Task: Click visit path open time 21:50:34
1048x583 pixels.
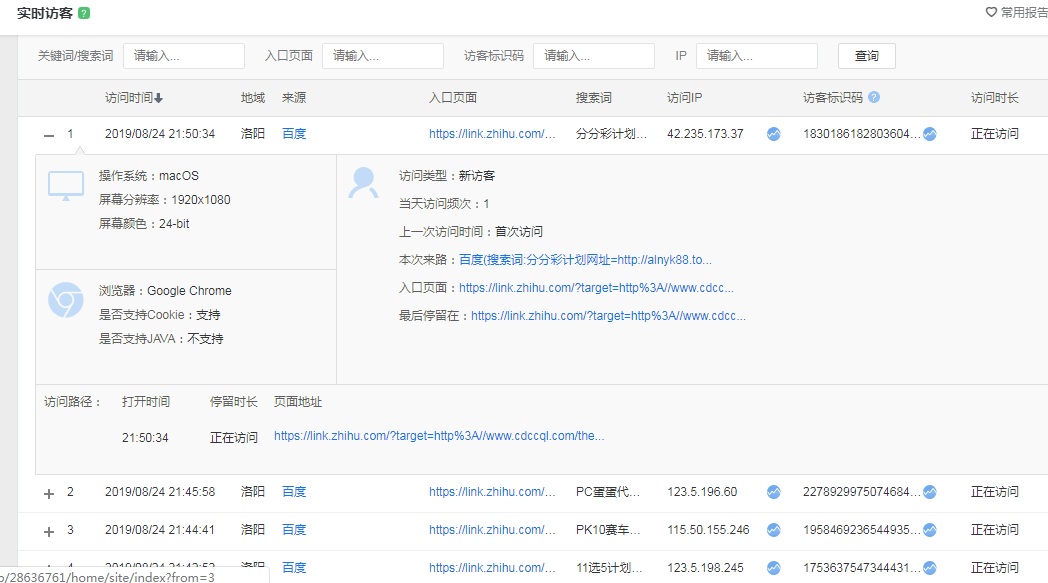Action: (x=145, y=438)
